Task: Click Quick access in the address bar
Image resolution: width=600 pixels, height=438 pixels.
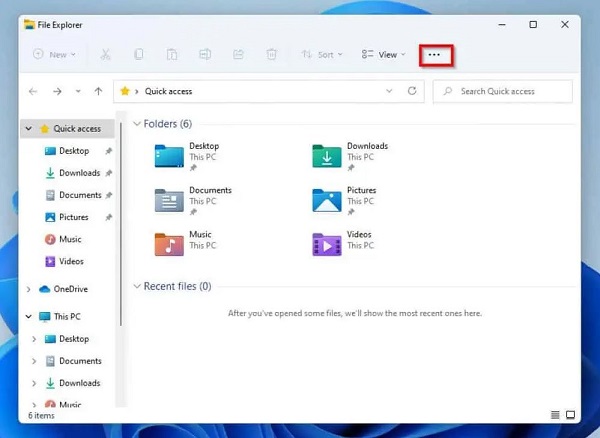Action: tap(168, 91)
